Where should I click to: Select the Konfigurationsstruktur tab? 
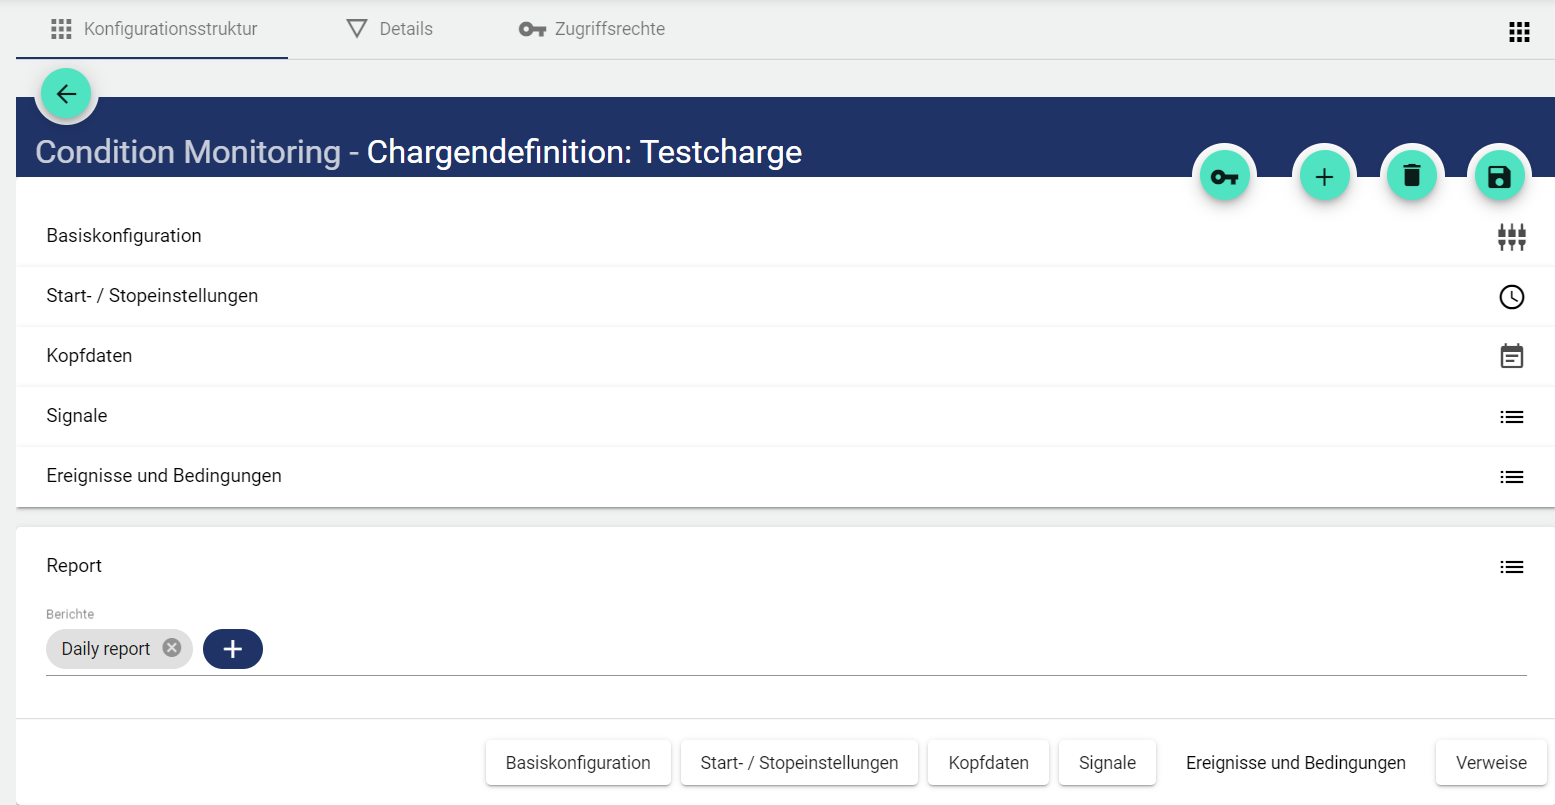[153, 29]
